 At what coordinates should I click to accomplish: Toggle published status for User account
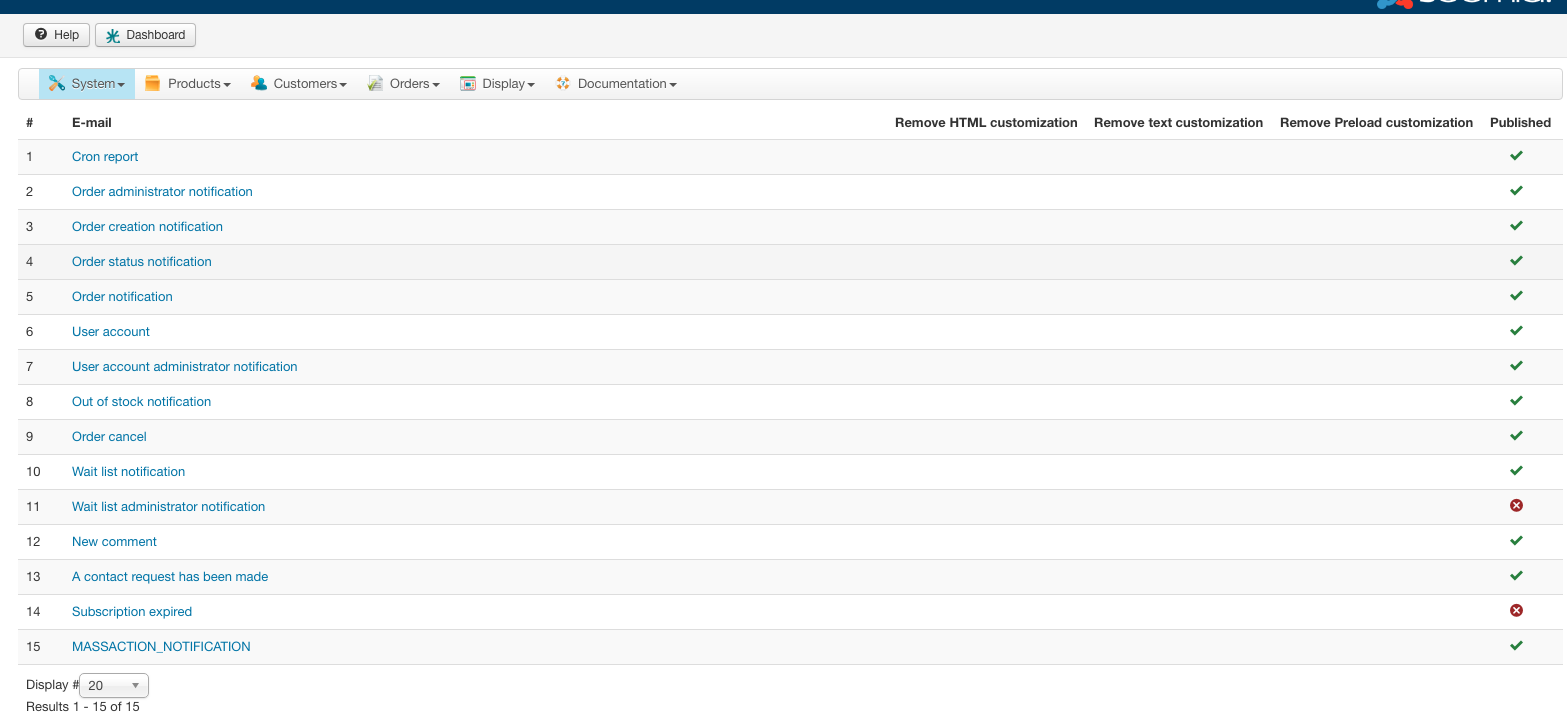click(x=1516, y=331)
